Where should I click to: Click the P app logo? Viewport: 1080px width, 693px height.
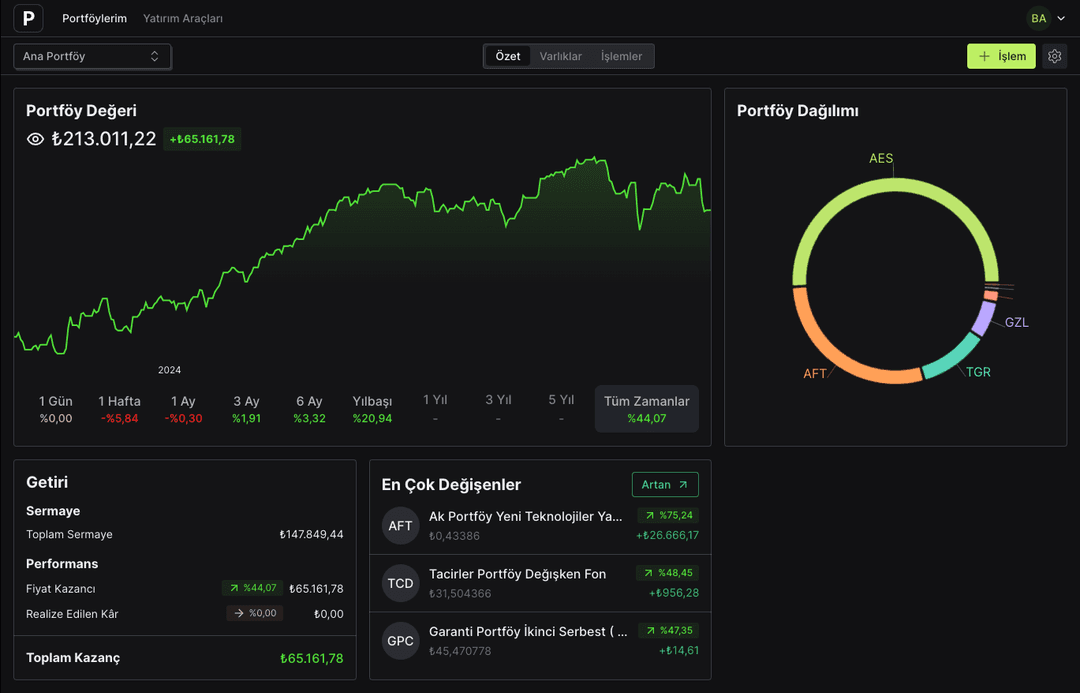pyautogui.click(x=28, y=19)
